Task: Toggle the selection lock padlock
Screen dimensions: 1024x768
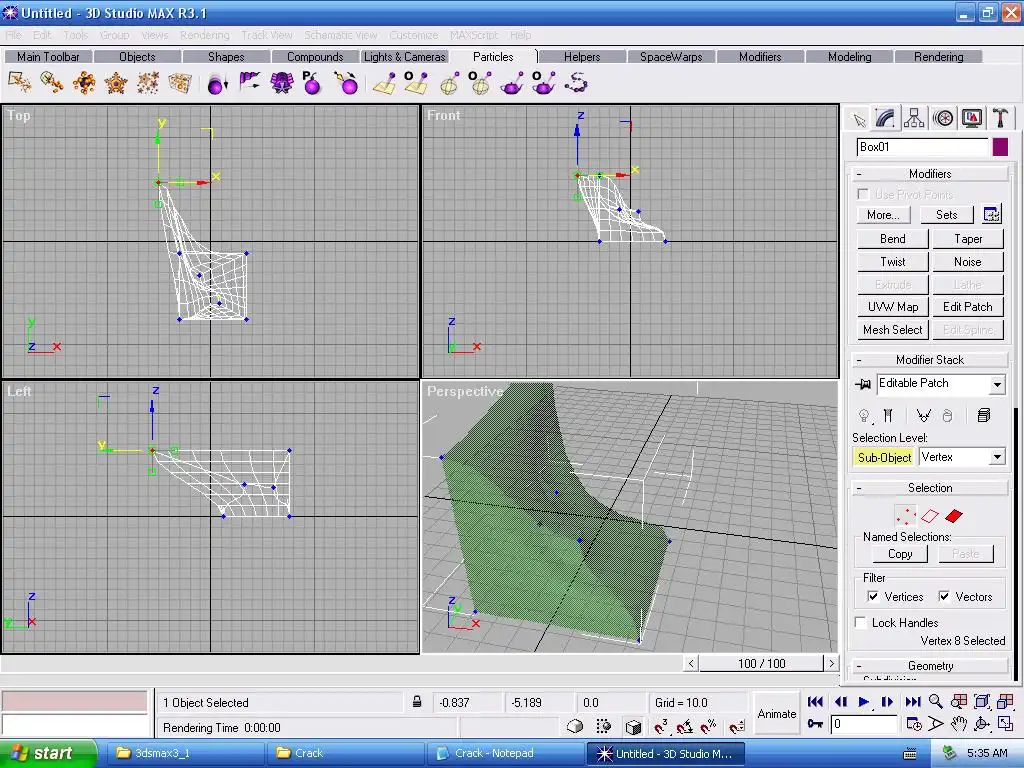Action: click(417, 702)
